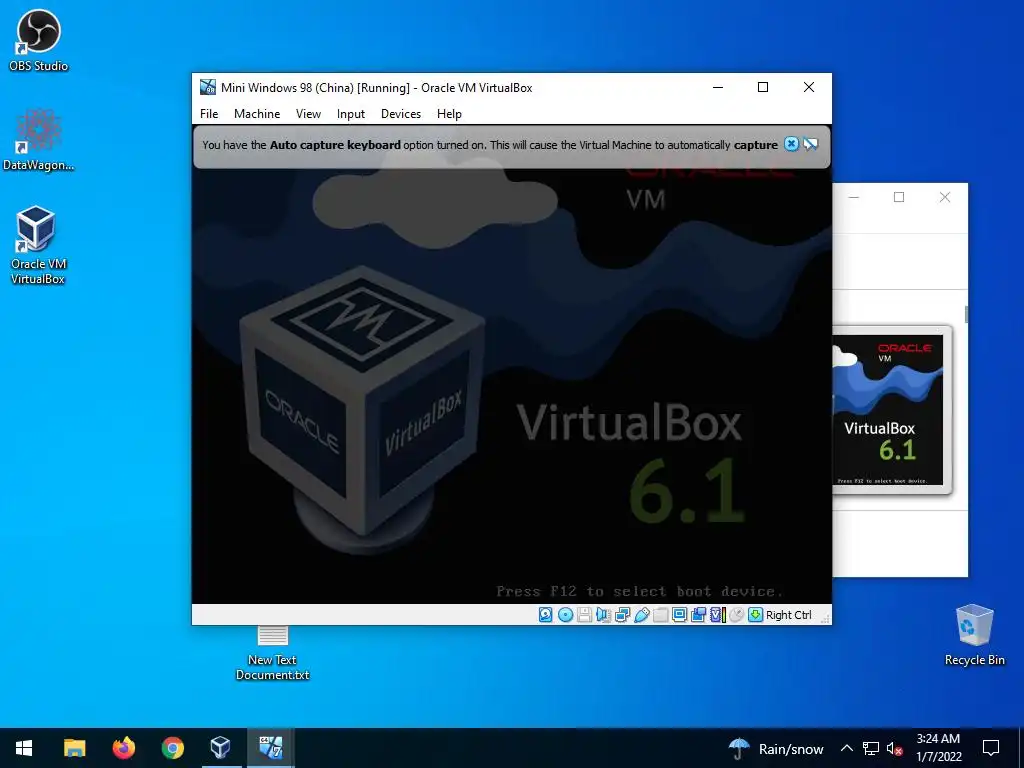
Task: Maximize the background VirtualBox Manager window
Action: click(899, 197)
